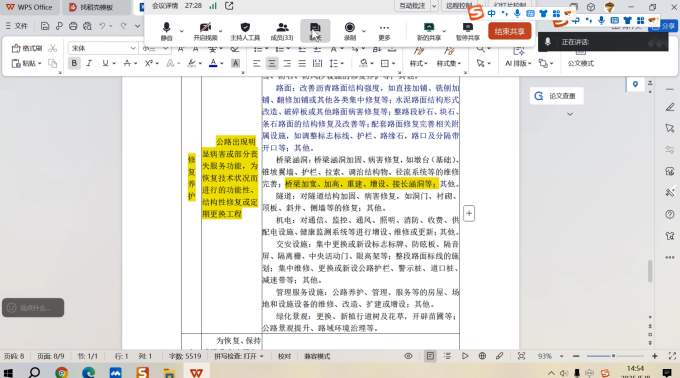Click the print preview icon

point(87,26)
